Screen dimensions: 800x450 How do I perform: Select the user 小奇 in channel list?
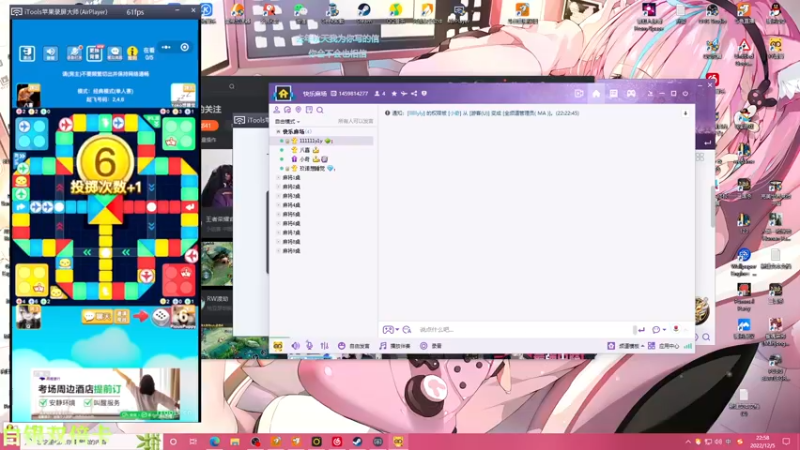305,159
